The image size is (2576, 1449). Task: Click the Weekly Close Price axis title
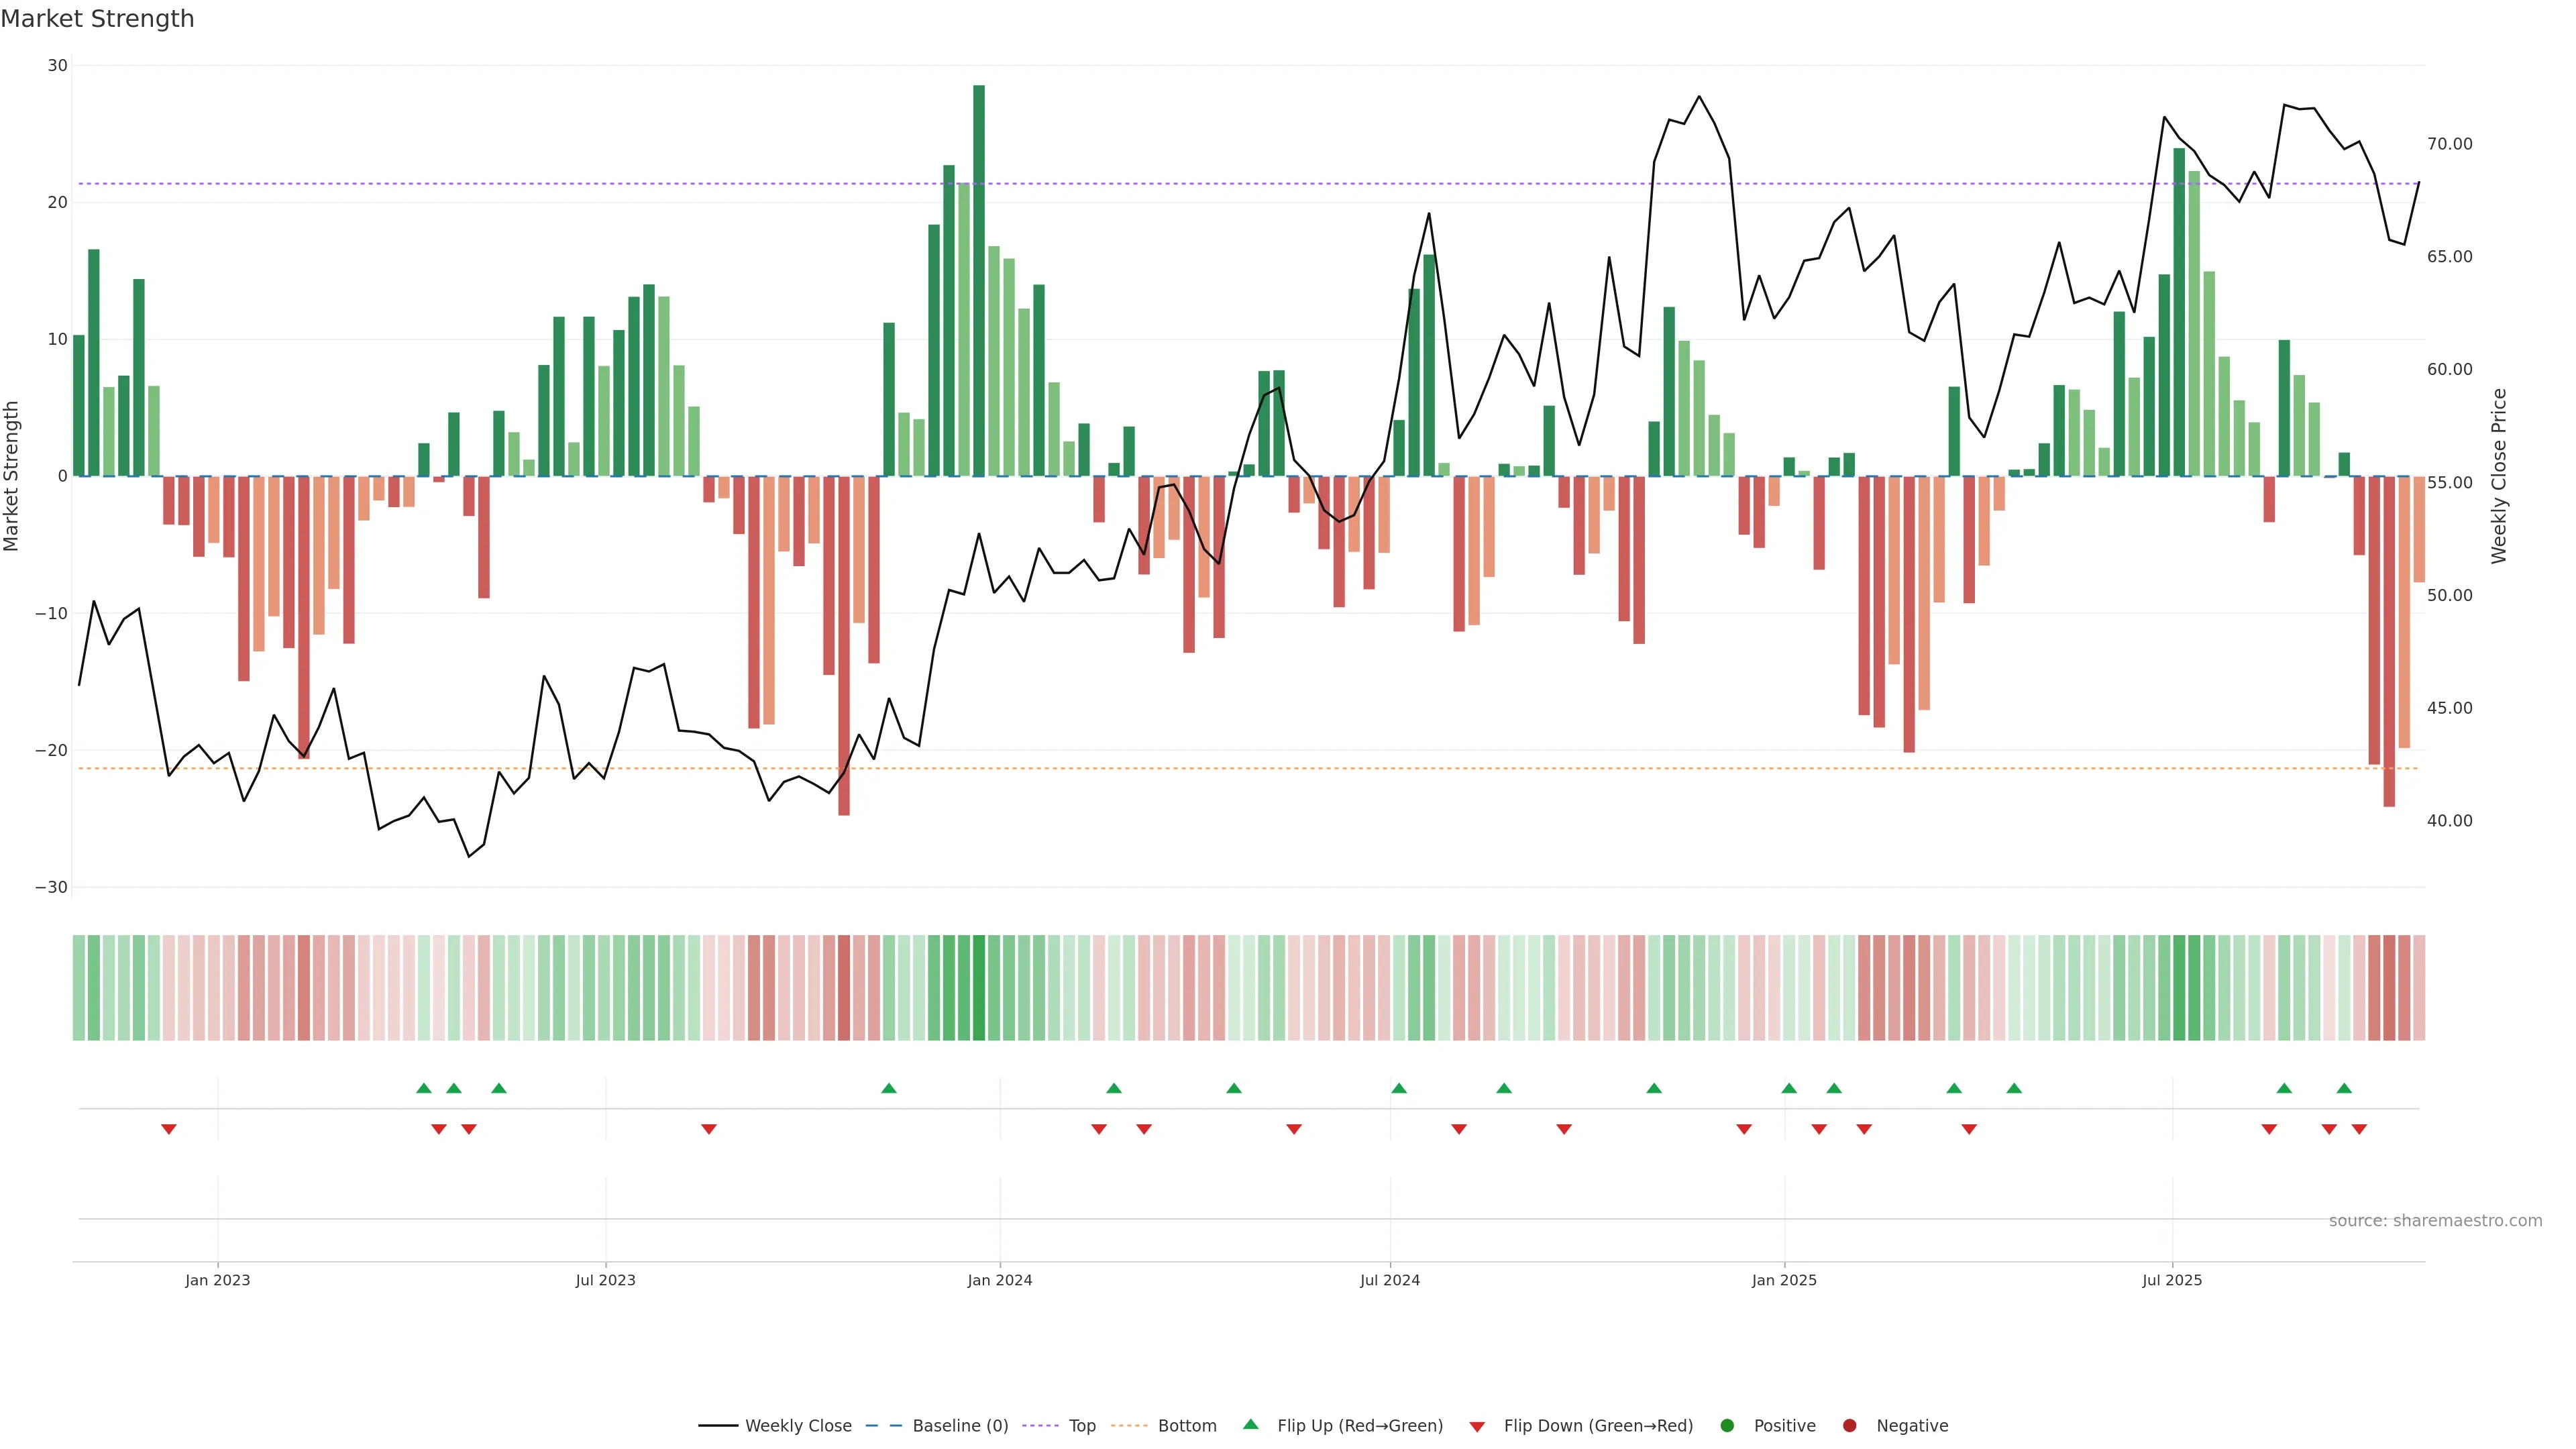coord(2499,476)
